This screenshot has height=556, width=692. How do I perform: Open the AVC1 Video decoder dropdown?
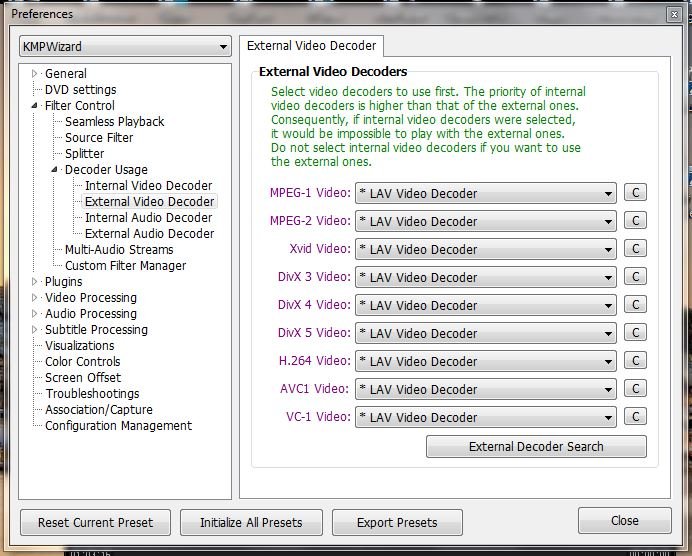pos(486,389)
